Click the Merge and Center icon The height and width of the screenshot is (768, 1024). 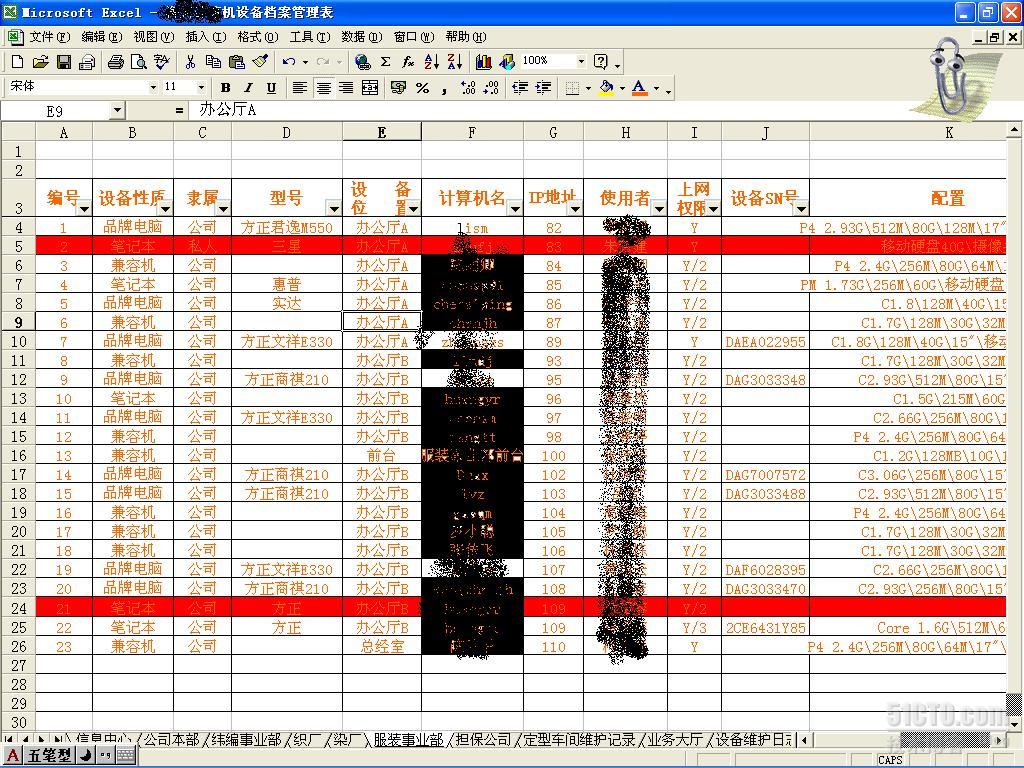[x=370, y=88]
